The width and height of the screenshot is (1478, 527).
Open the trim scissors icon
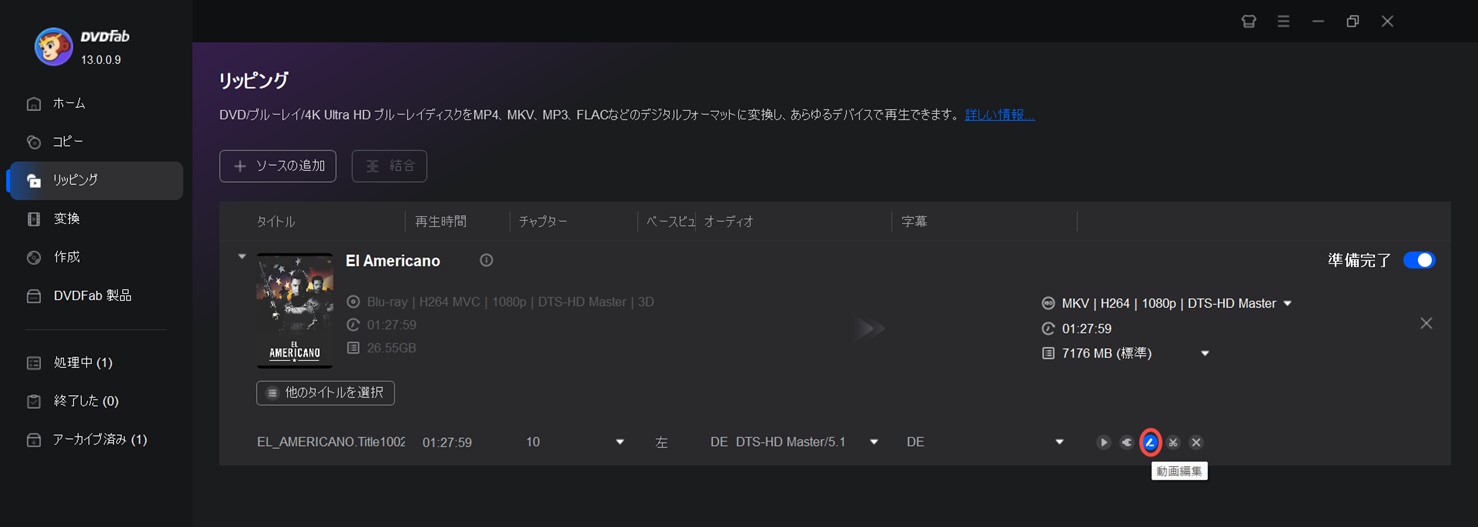pyautogui.click(x=1173, y=442)
